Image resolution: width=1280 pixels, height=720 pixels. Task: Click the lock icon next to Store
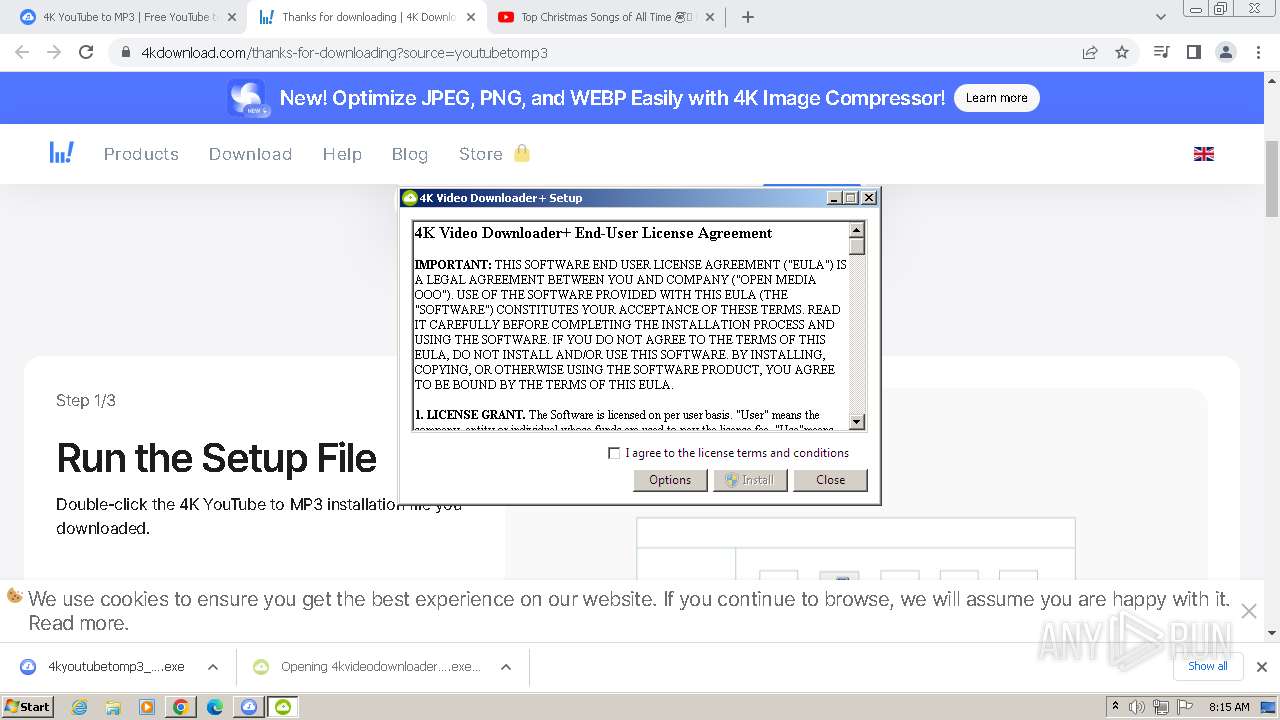(521, 153)
